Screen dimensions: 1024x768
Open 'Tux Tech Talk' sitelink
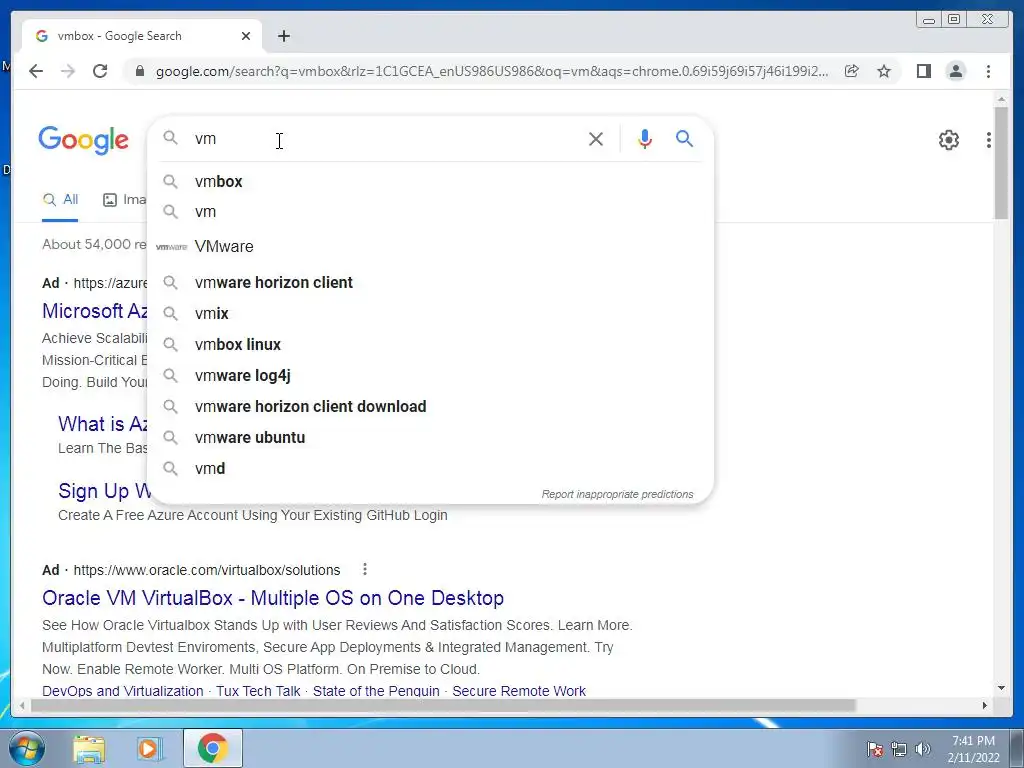[258, 691]
